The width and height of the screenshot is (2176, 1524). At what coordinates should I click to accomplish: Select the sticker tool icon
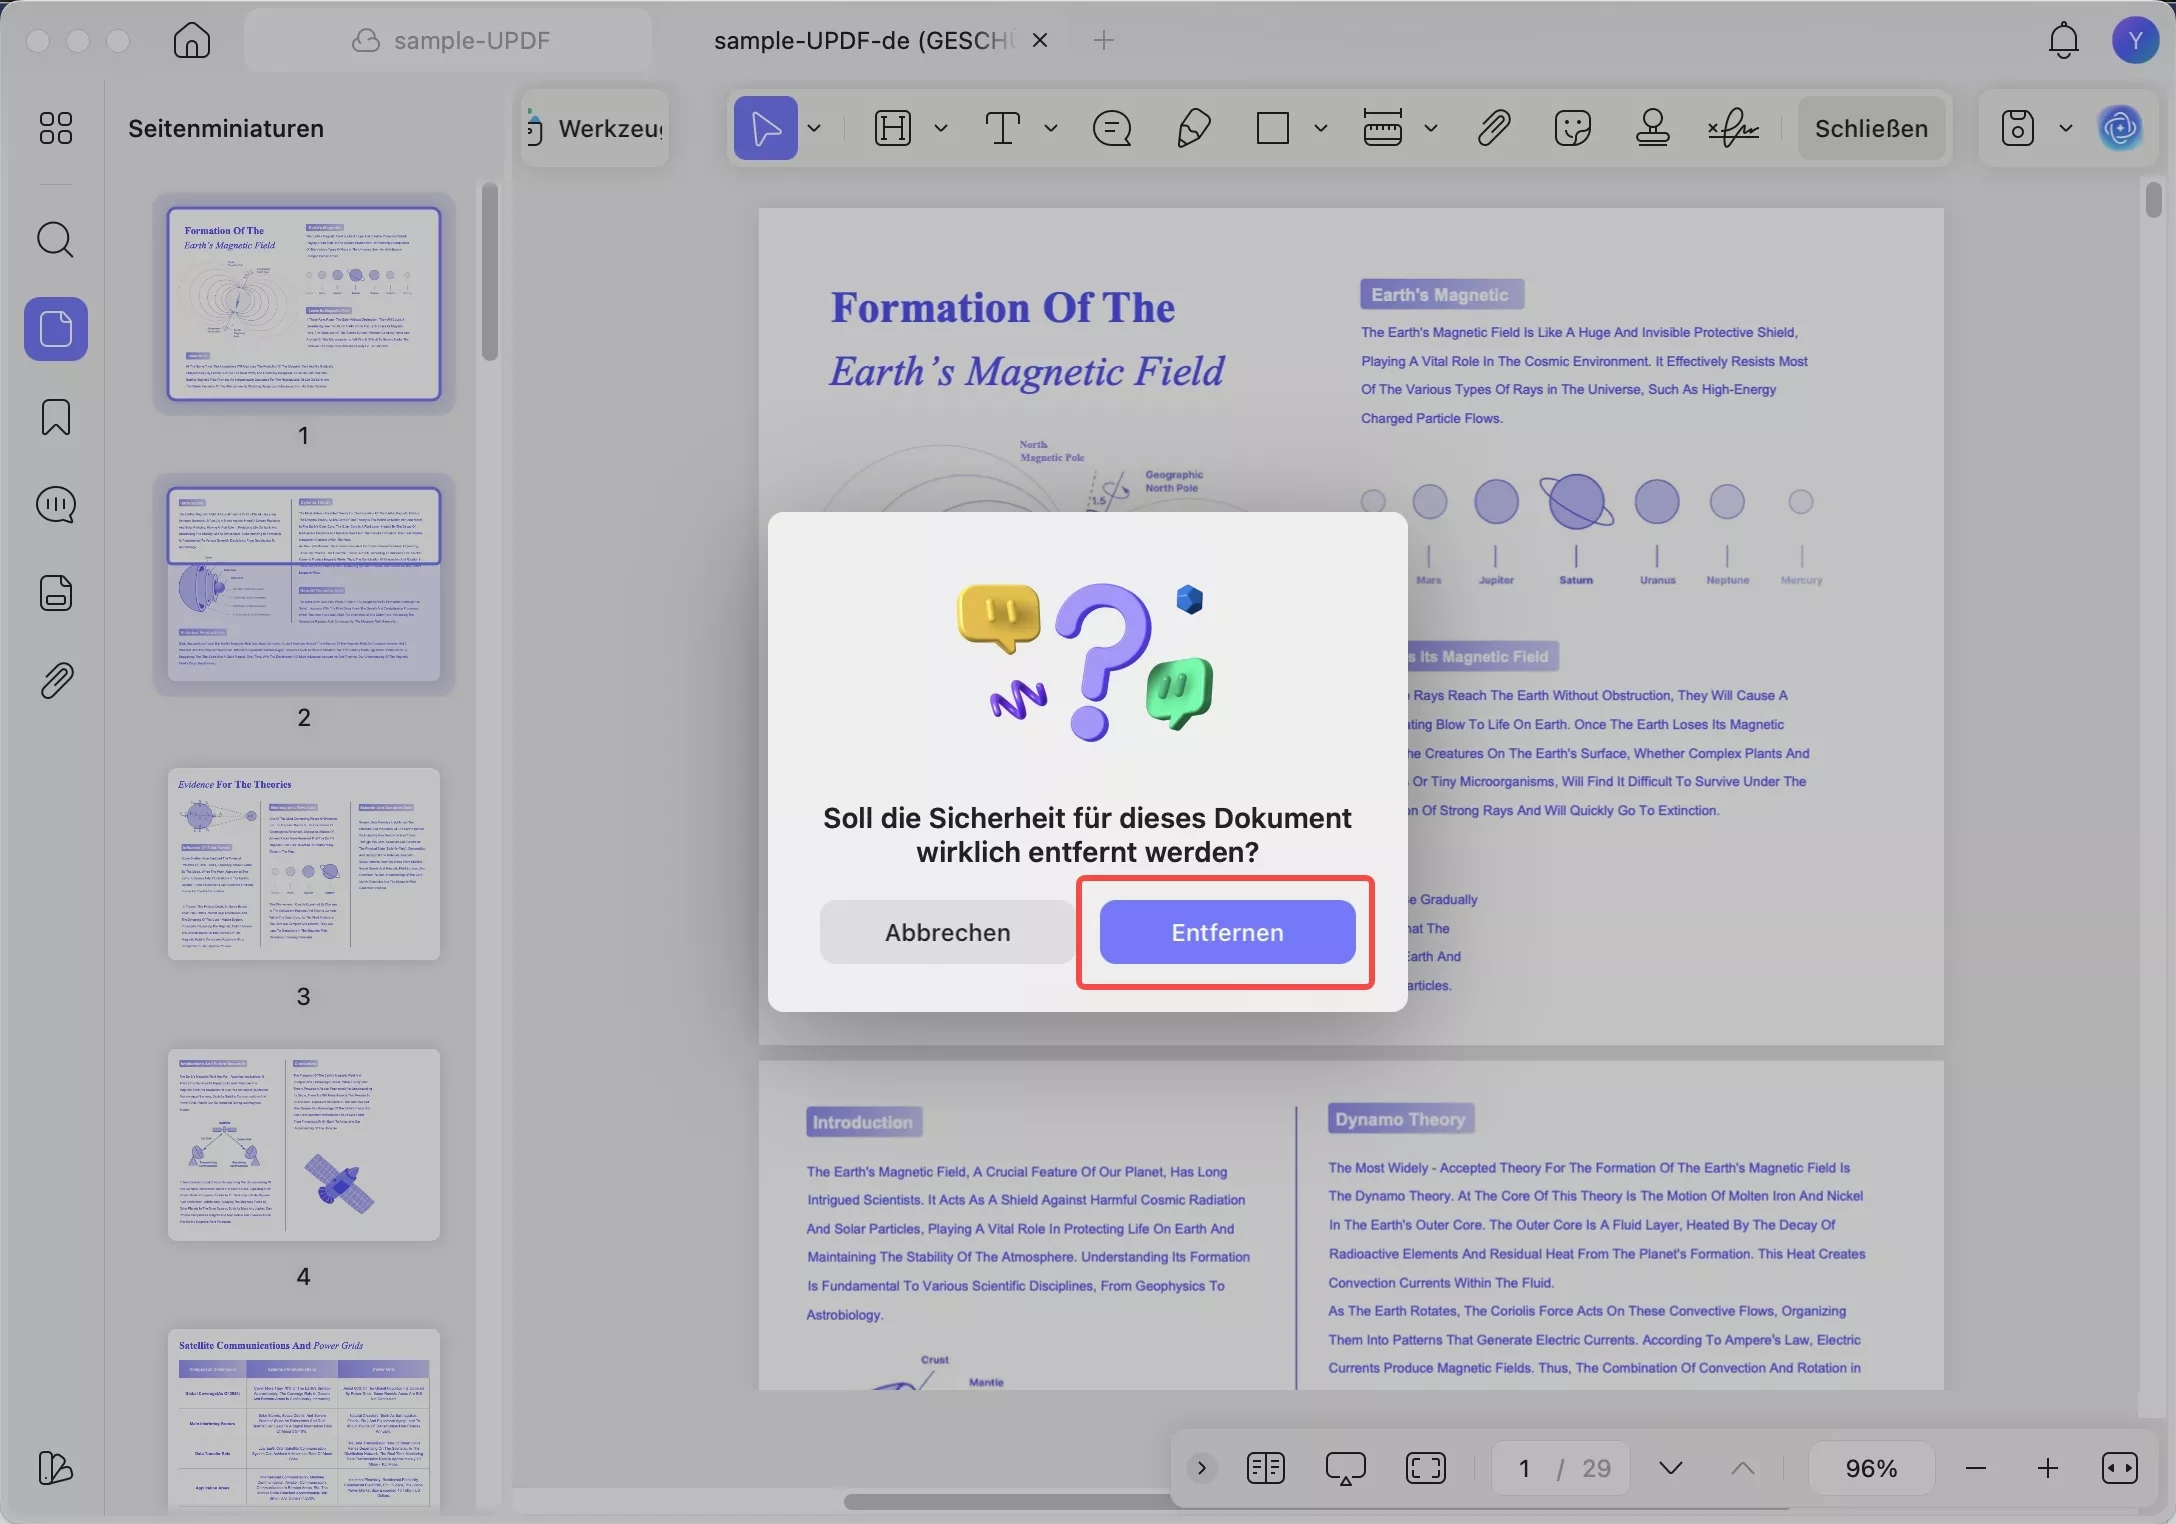coord(1572,128)
